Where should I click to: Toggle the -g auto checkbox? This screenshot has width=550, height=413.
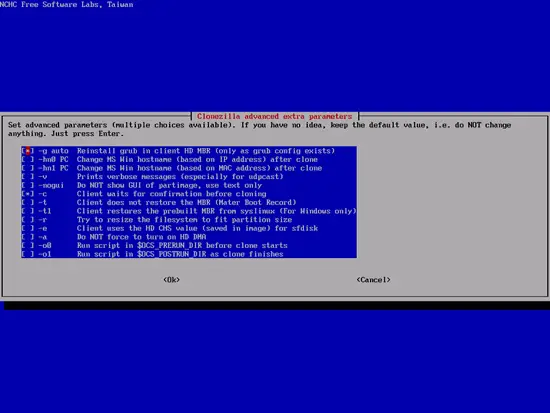(x=28, y=151)
